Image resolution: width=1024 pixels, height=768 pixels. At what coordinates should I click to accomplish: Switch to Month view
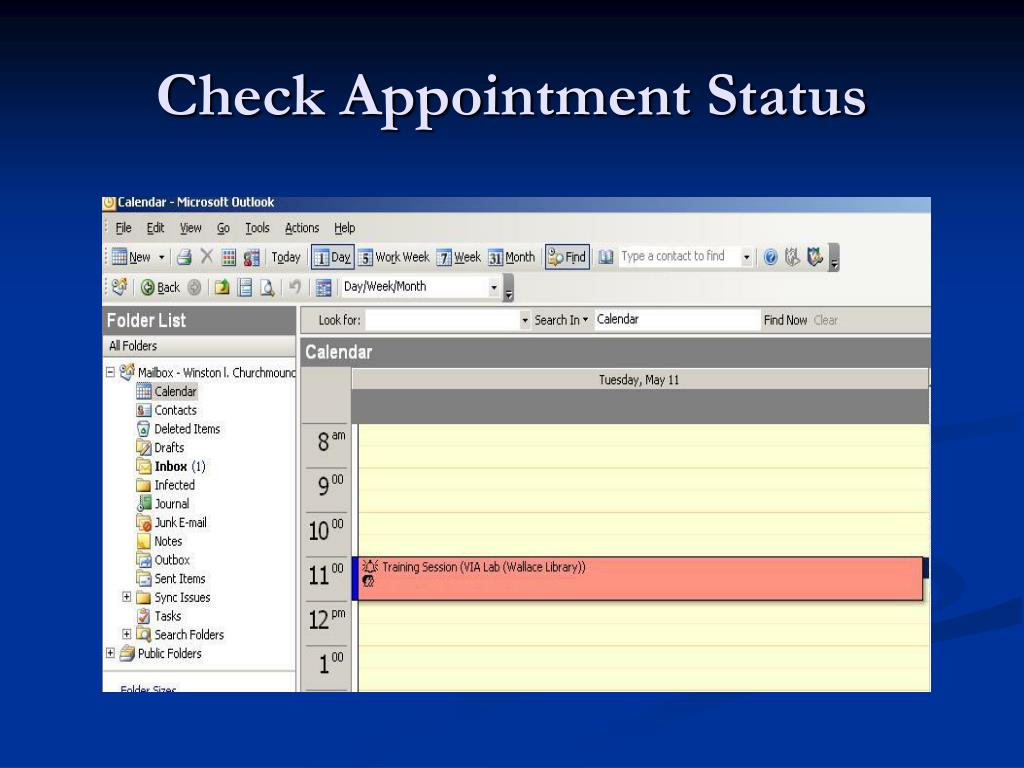[512, 257]
